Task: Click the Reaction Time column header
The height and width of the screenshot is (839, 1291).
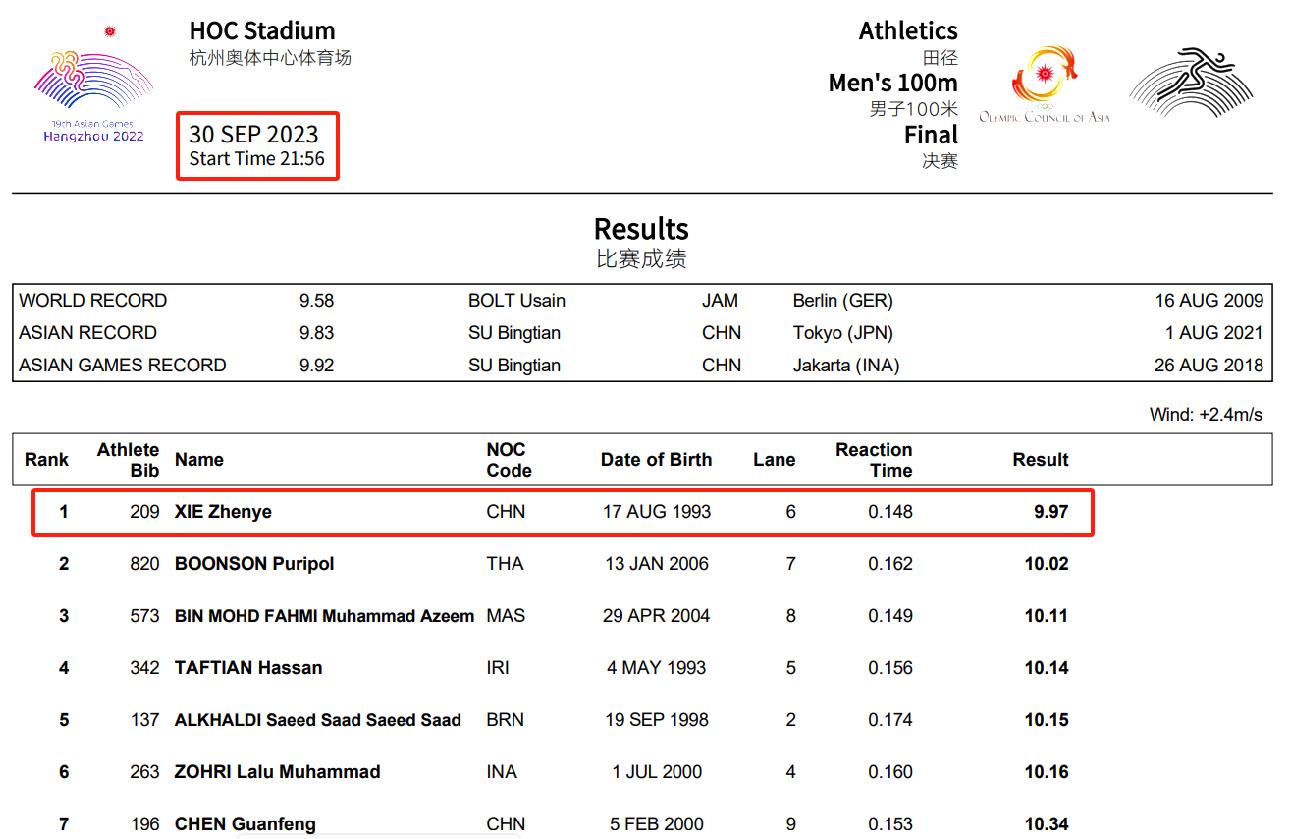Action: pyautogui.click(x=873, y=460)
